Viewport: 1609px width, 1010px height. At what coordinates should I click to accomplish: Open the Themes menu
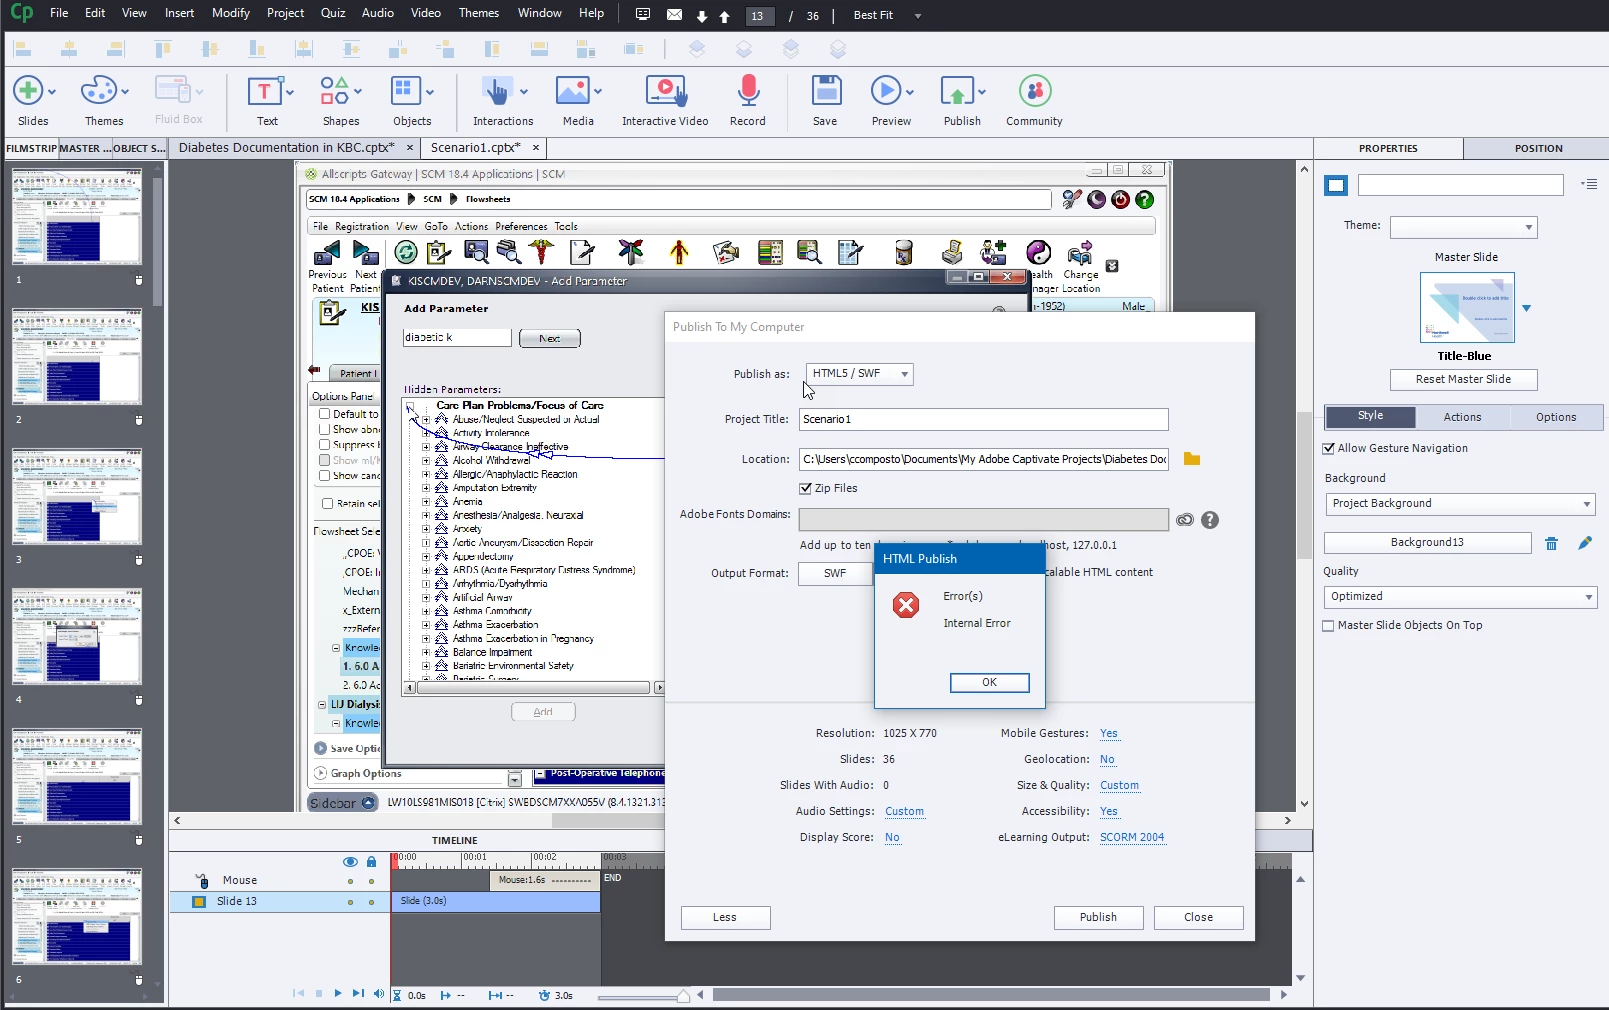coord(479,13)
